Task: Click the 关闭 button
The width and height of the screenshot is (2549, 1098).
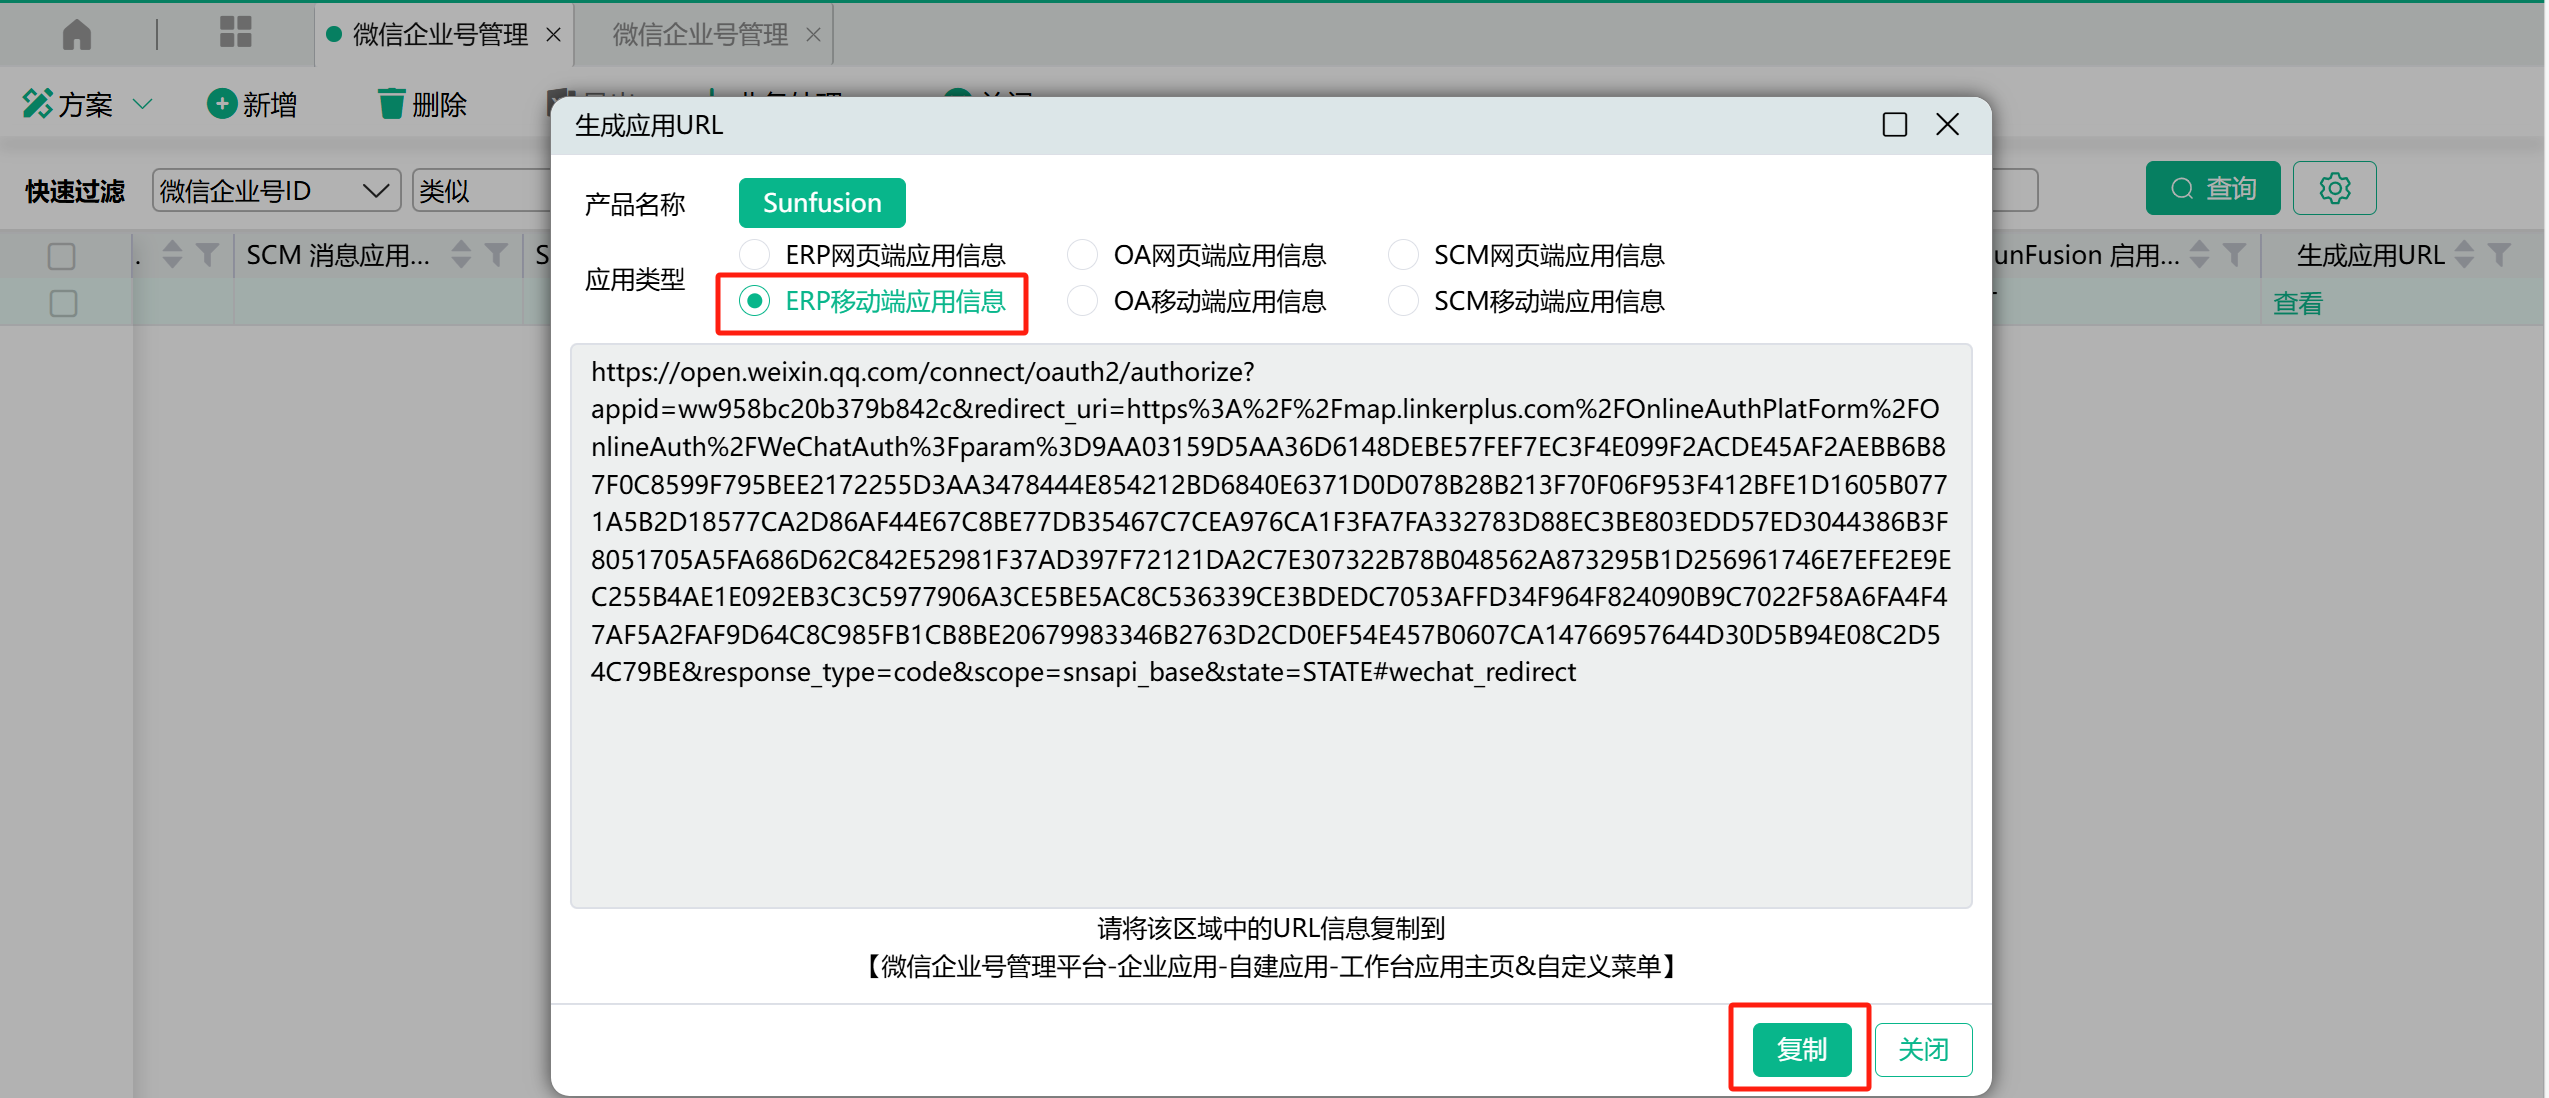Action: tap(1922, 1049)
